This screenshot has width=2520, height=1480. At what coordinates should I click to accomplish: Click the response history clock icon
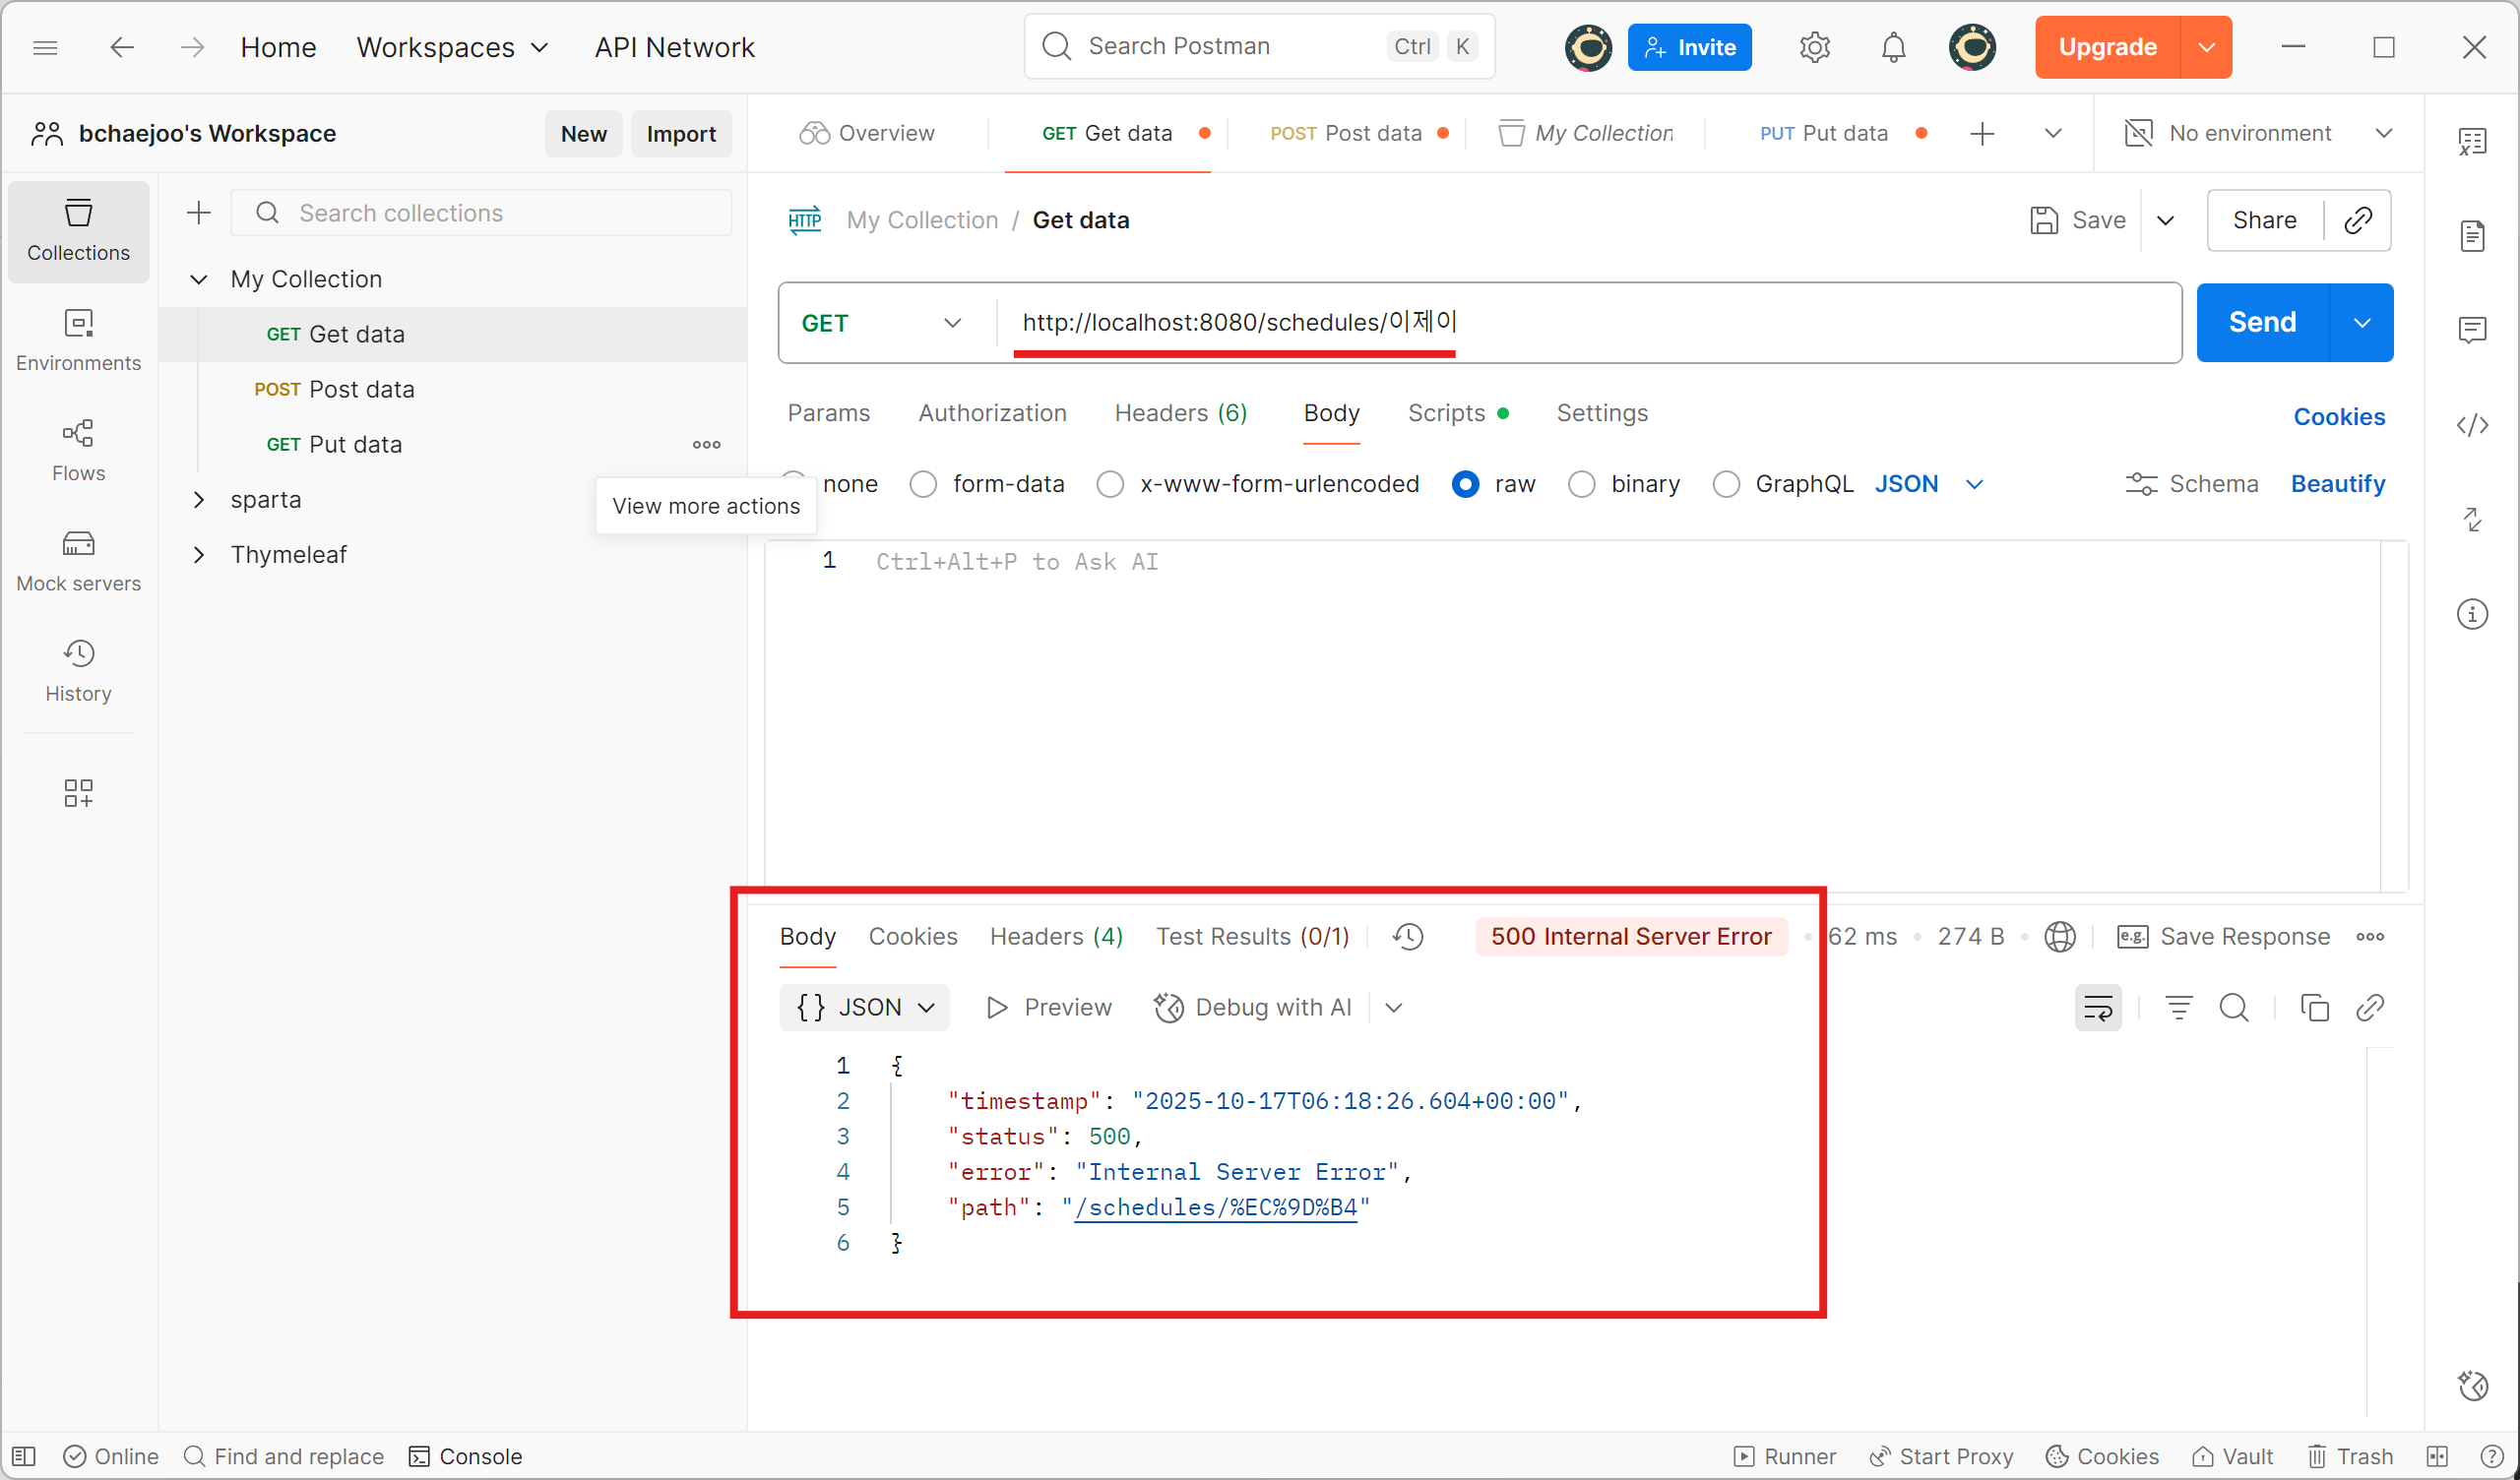(1408, 936)
